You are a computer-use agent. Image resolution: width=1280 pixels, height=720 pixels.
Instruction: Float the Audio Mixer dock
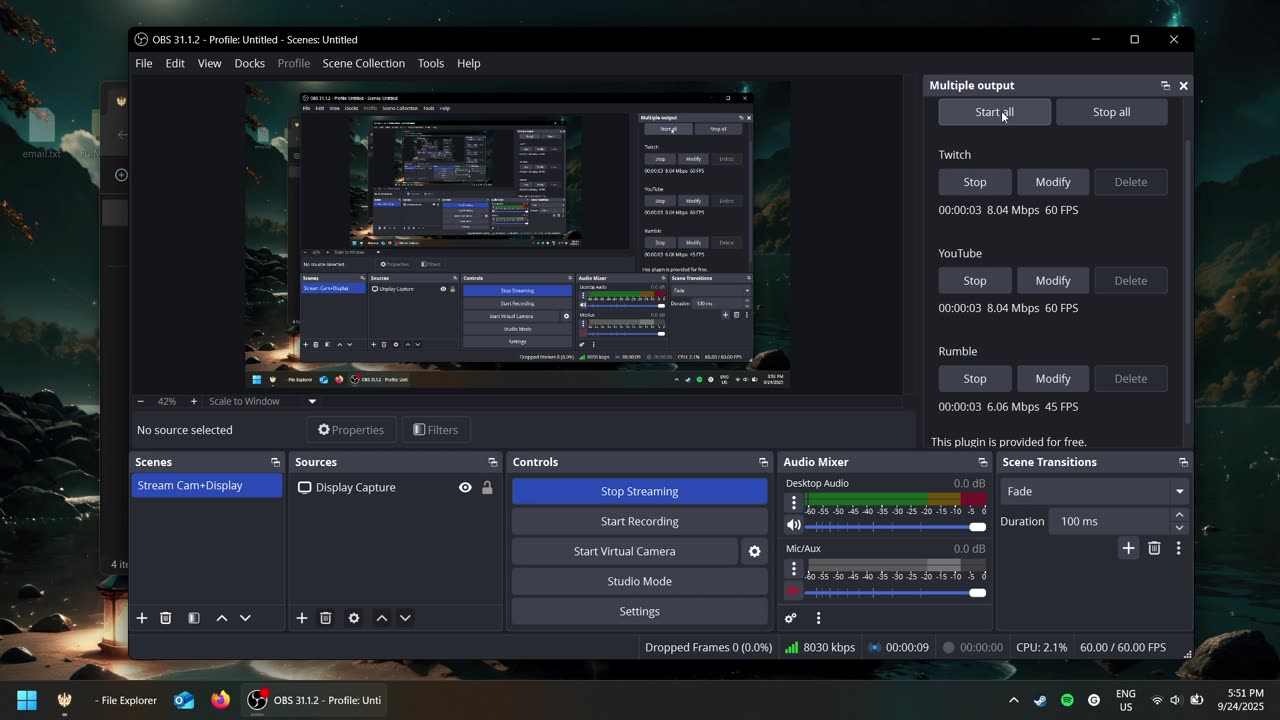(x=982, y=462)
